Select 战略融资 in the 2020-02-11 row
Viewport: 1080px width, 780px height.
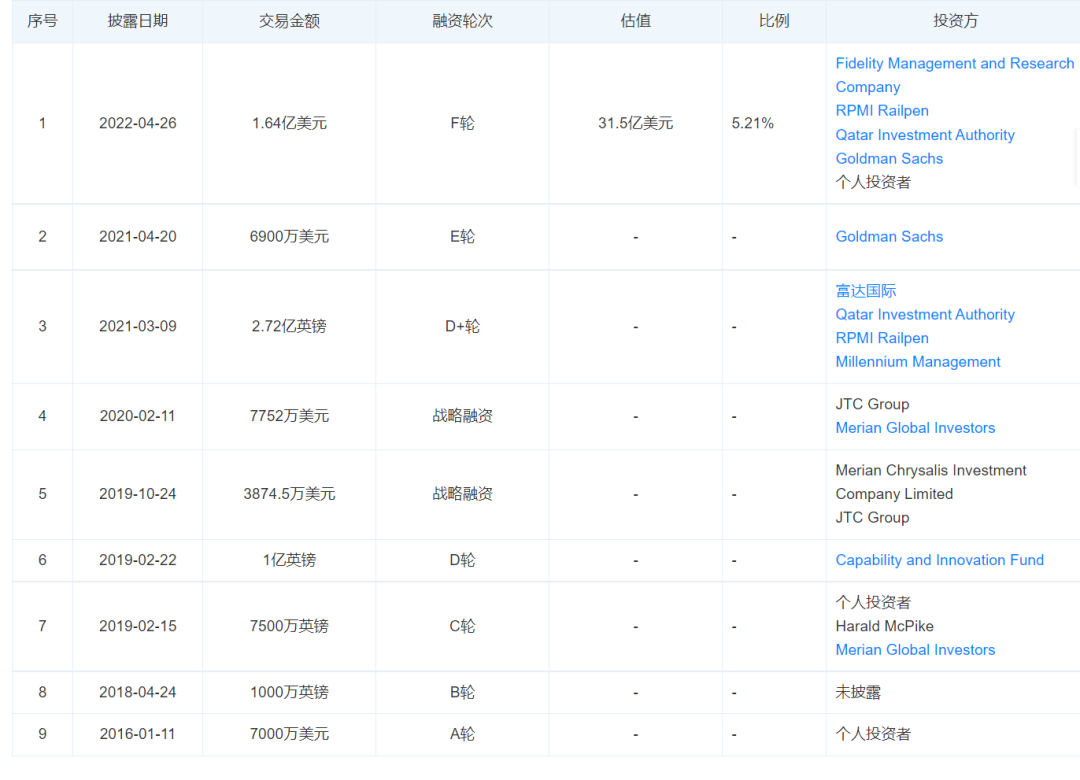pyautogui.click(x=462, y=416)
